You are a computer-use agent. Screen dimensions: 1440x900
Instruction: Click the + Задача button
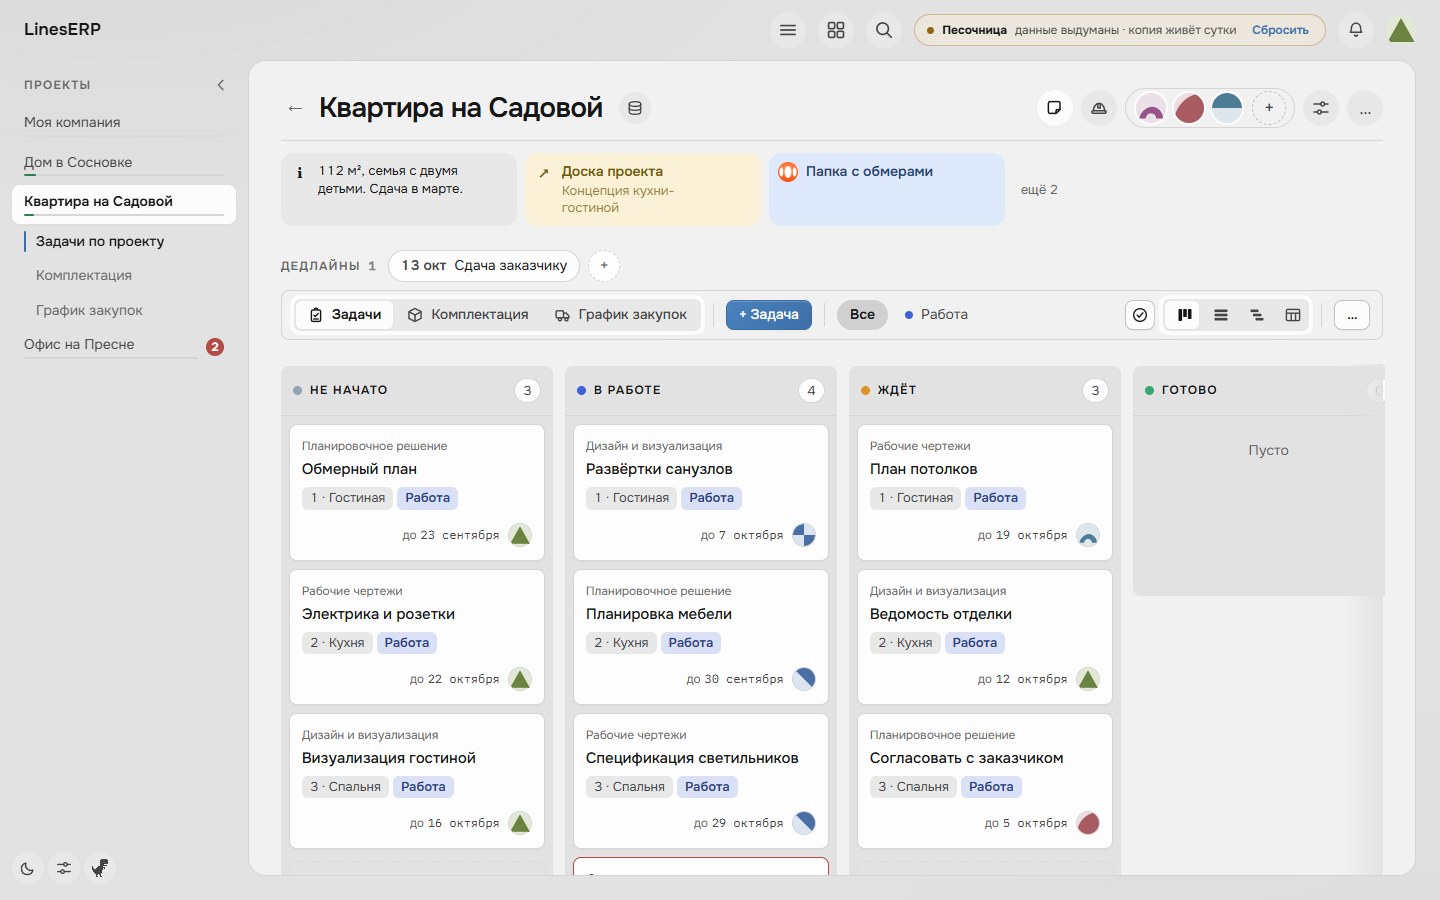click(769, 315)
